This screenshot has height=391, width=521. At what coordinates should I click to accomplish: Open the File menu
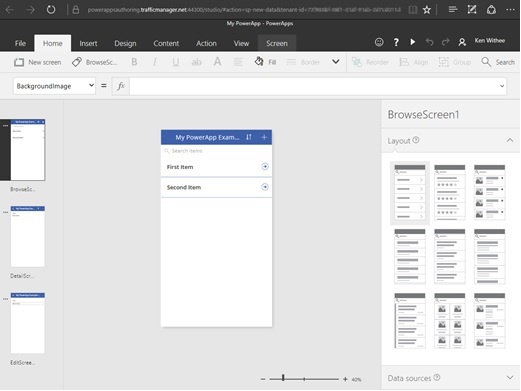coord(20,43)
